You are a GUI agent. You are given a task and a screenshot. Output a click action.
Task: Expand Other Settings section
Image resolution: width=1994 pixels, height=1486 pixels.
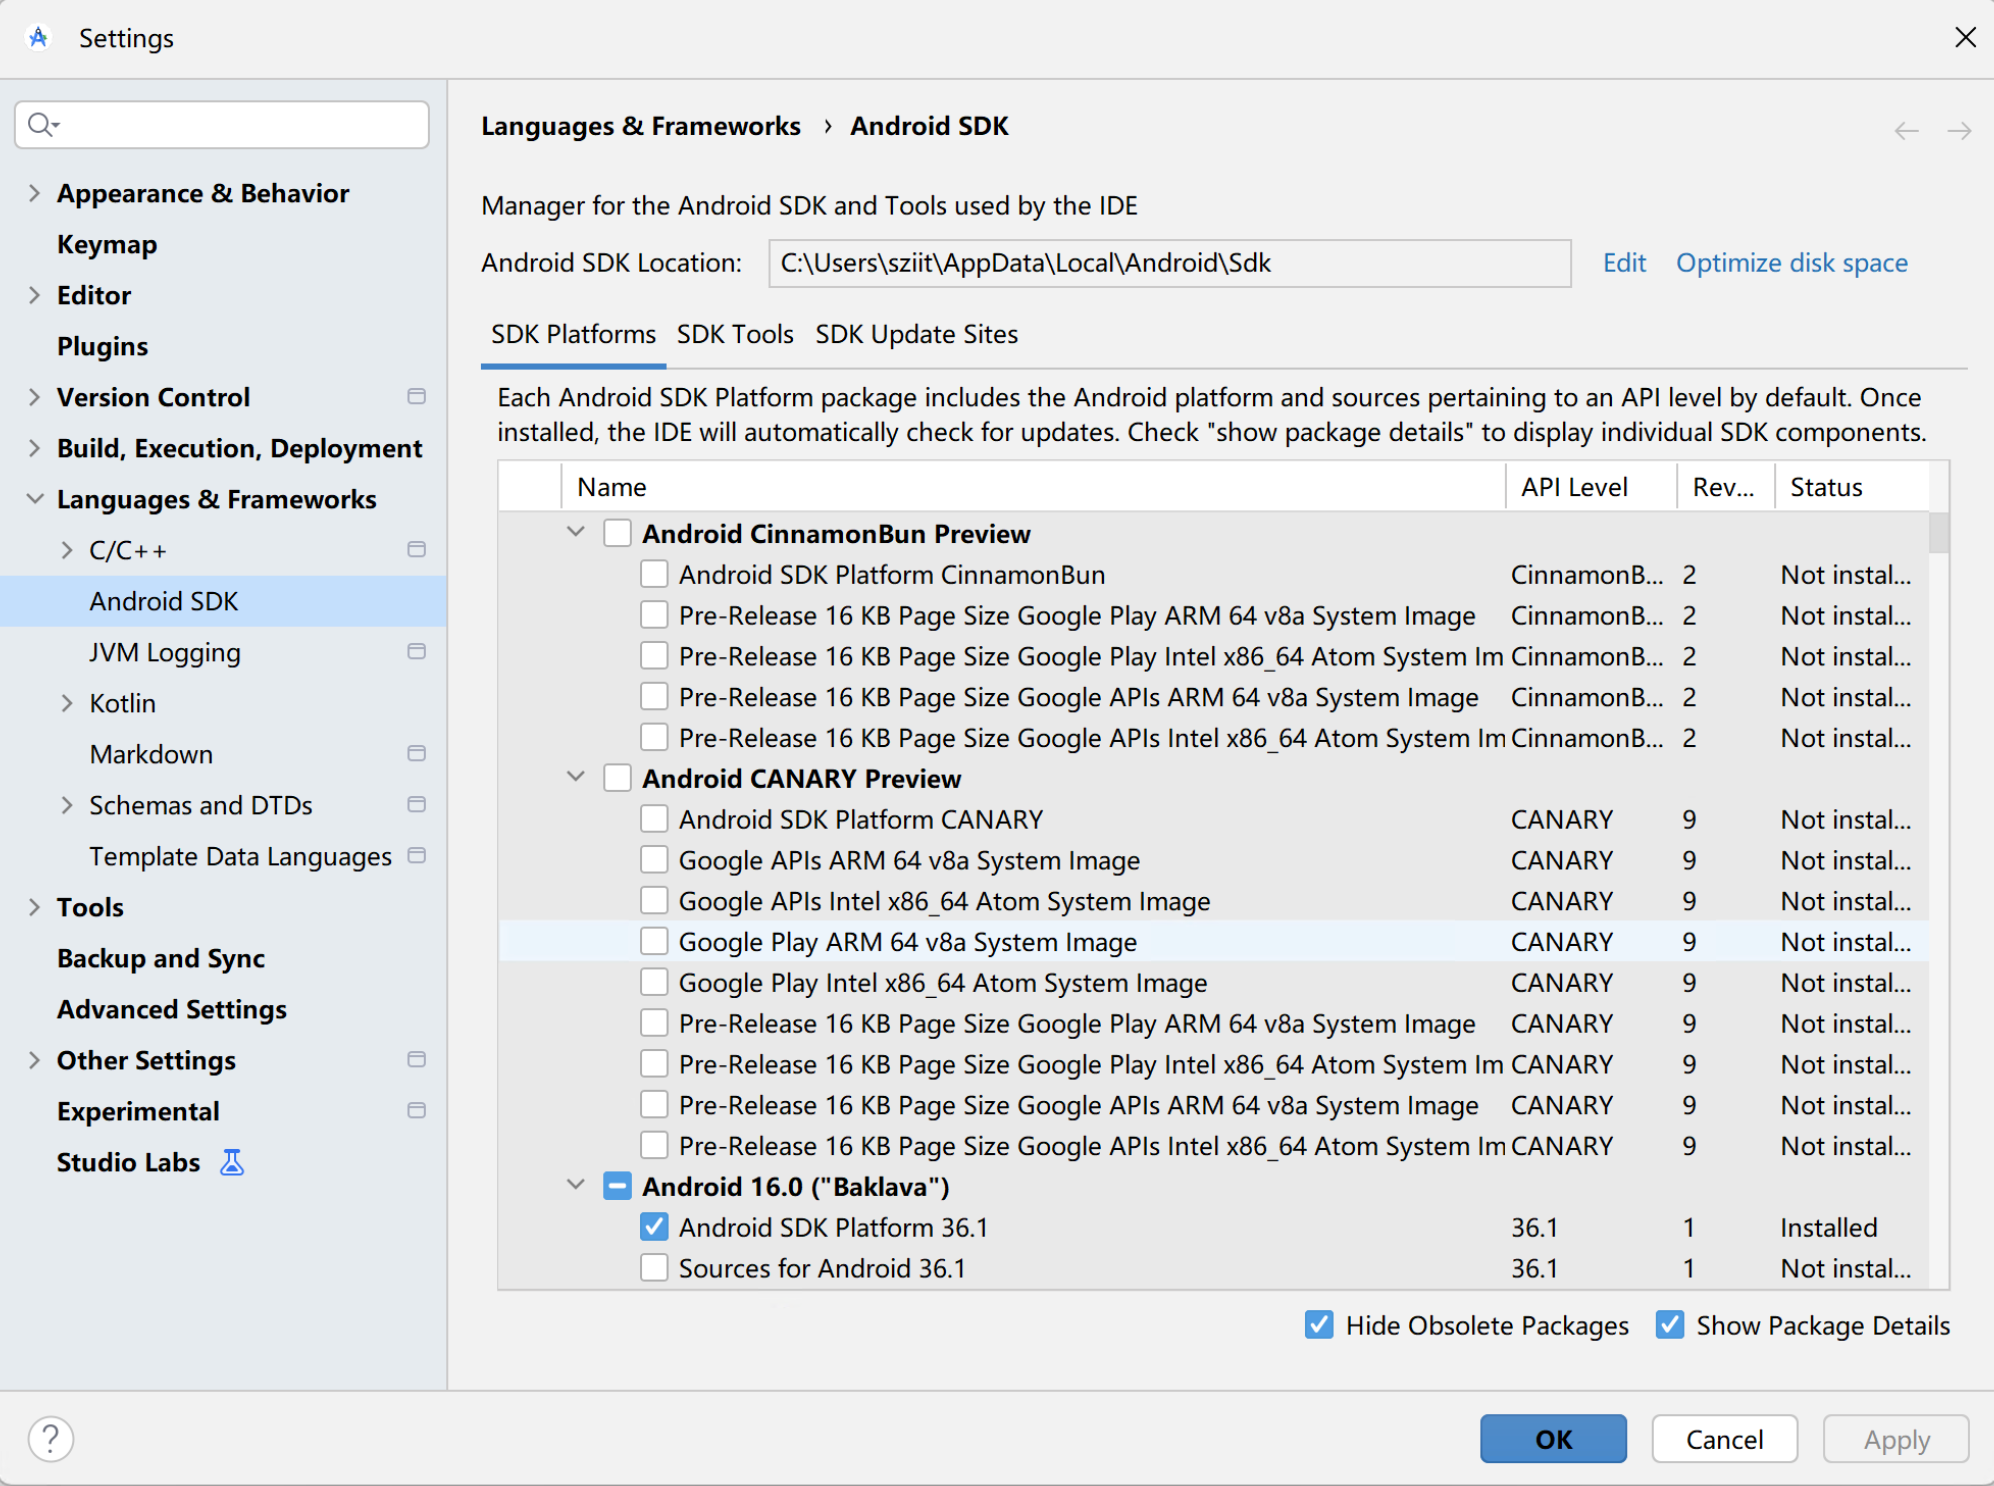point(34,1060)
